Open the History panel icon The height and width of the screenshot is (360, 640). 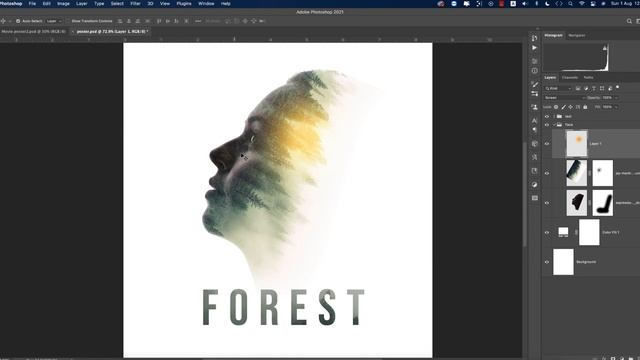point(535,38)
